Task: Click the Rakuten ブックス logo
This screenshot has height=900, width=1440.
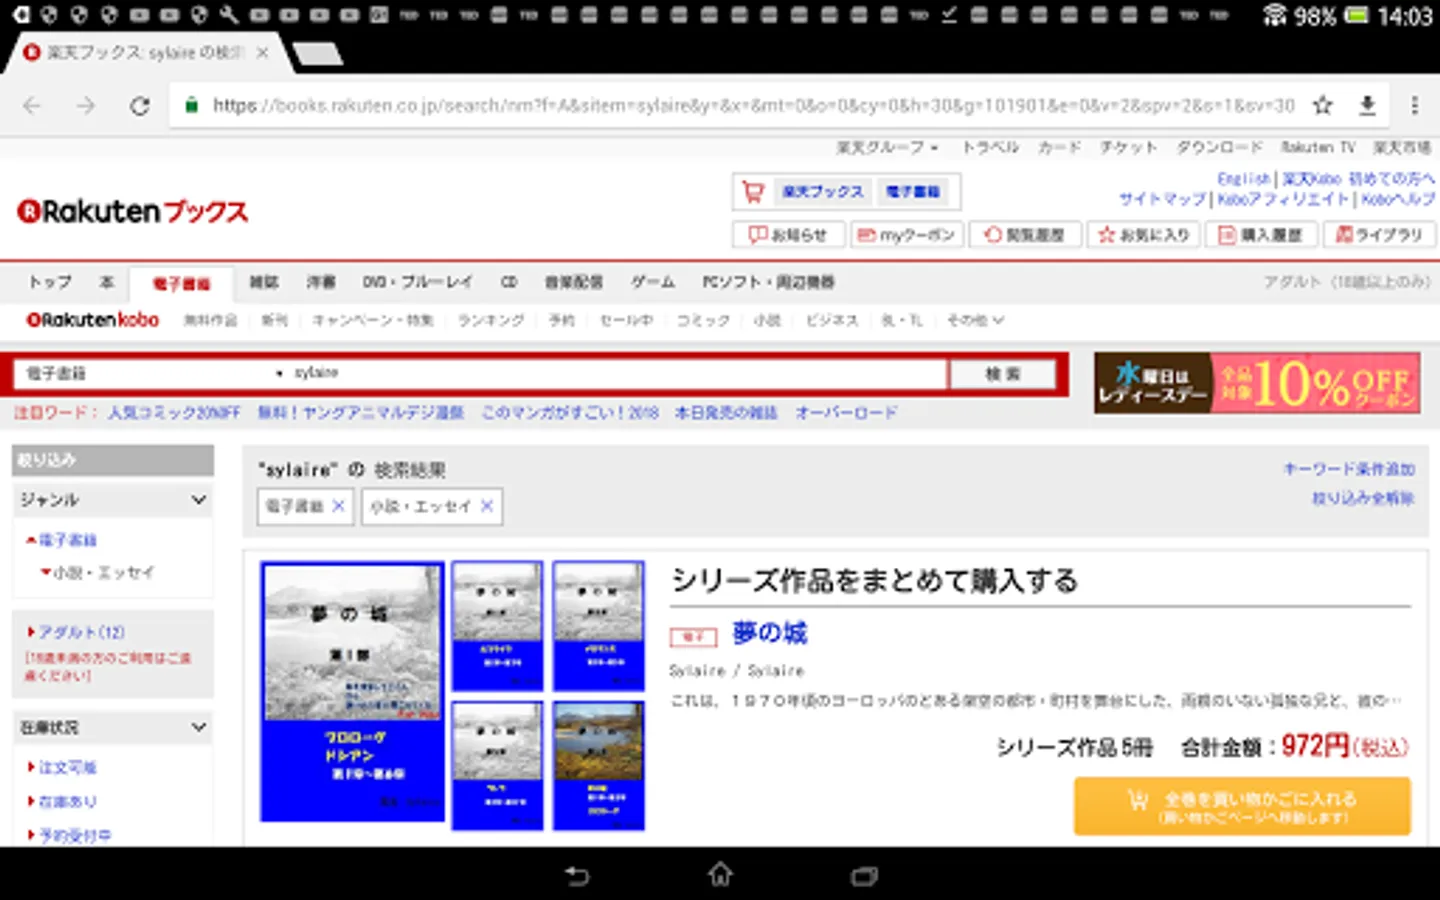Action: coord(132,211)
